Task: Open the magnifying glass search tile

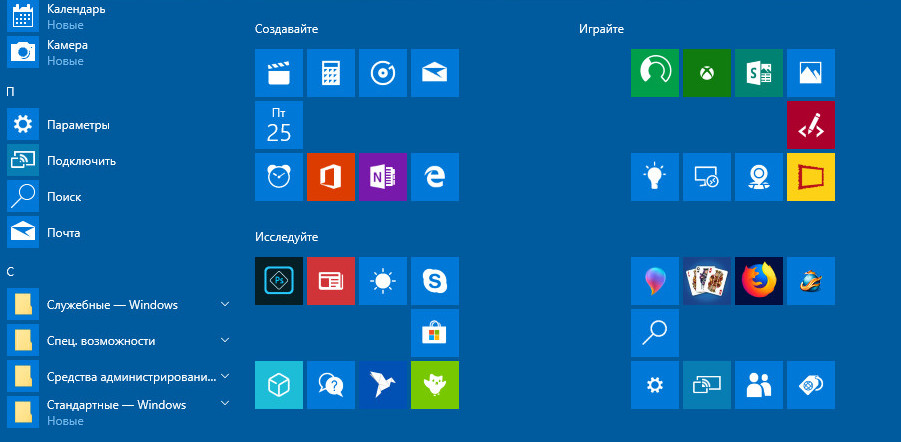Action: 654,333
